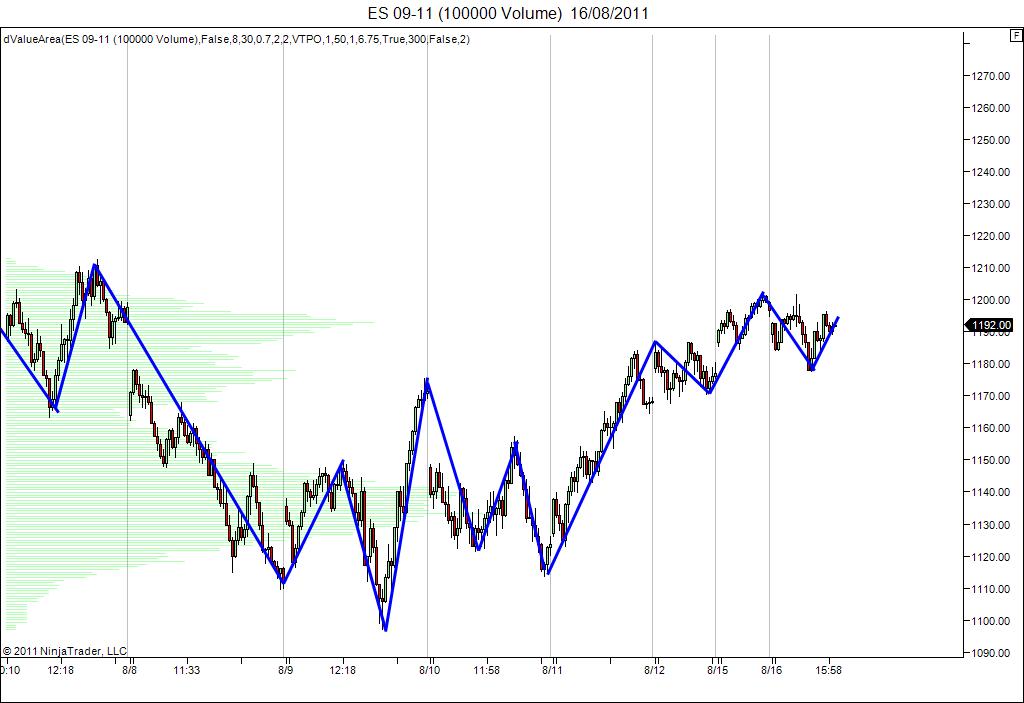Click the 1220.00 price axis label
Image resolution: width=1024 pixels, height=703 pixels.
pyautogui.click(x=990, y=236)
